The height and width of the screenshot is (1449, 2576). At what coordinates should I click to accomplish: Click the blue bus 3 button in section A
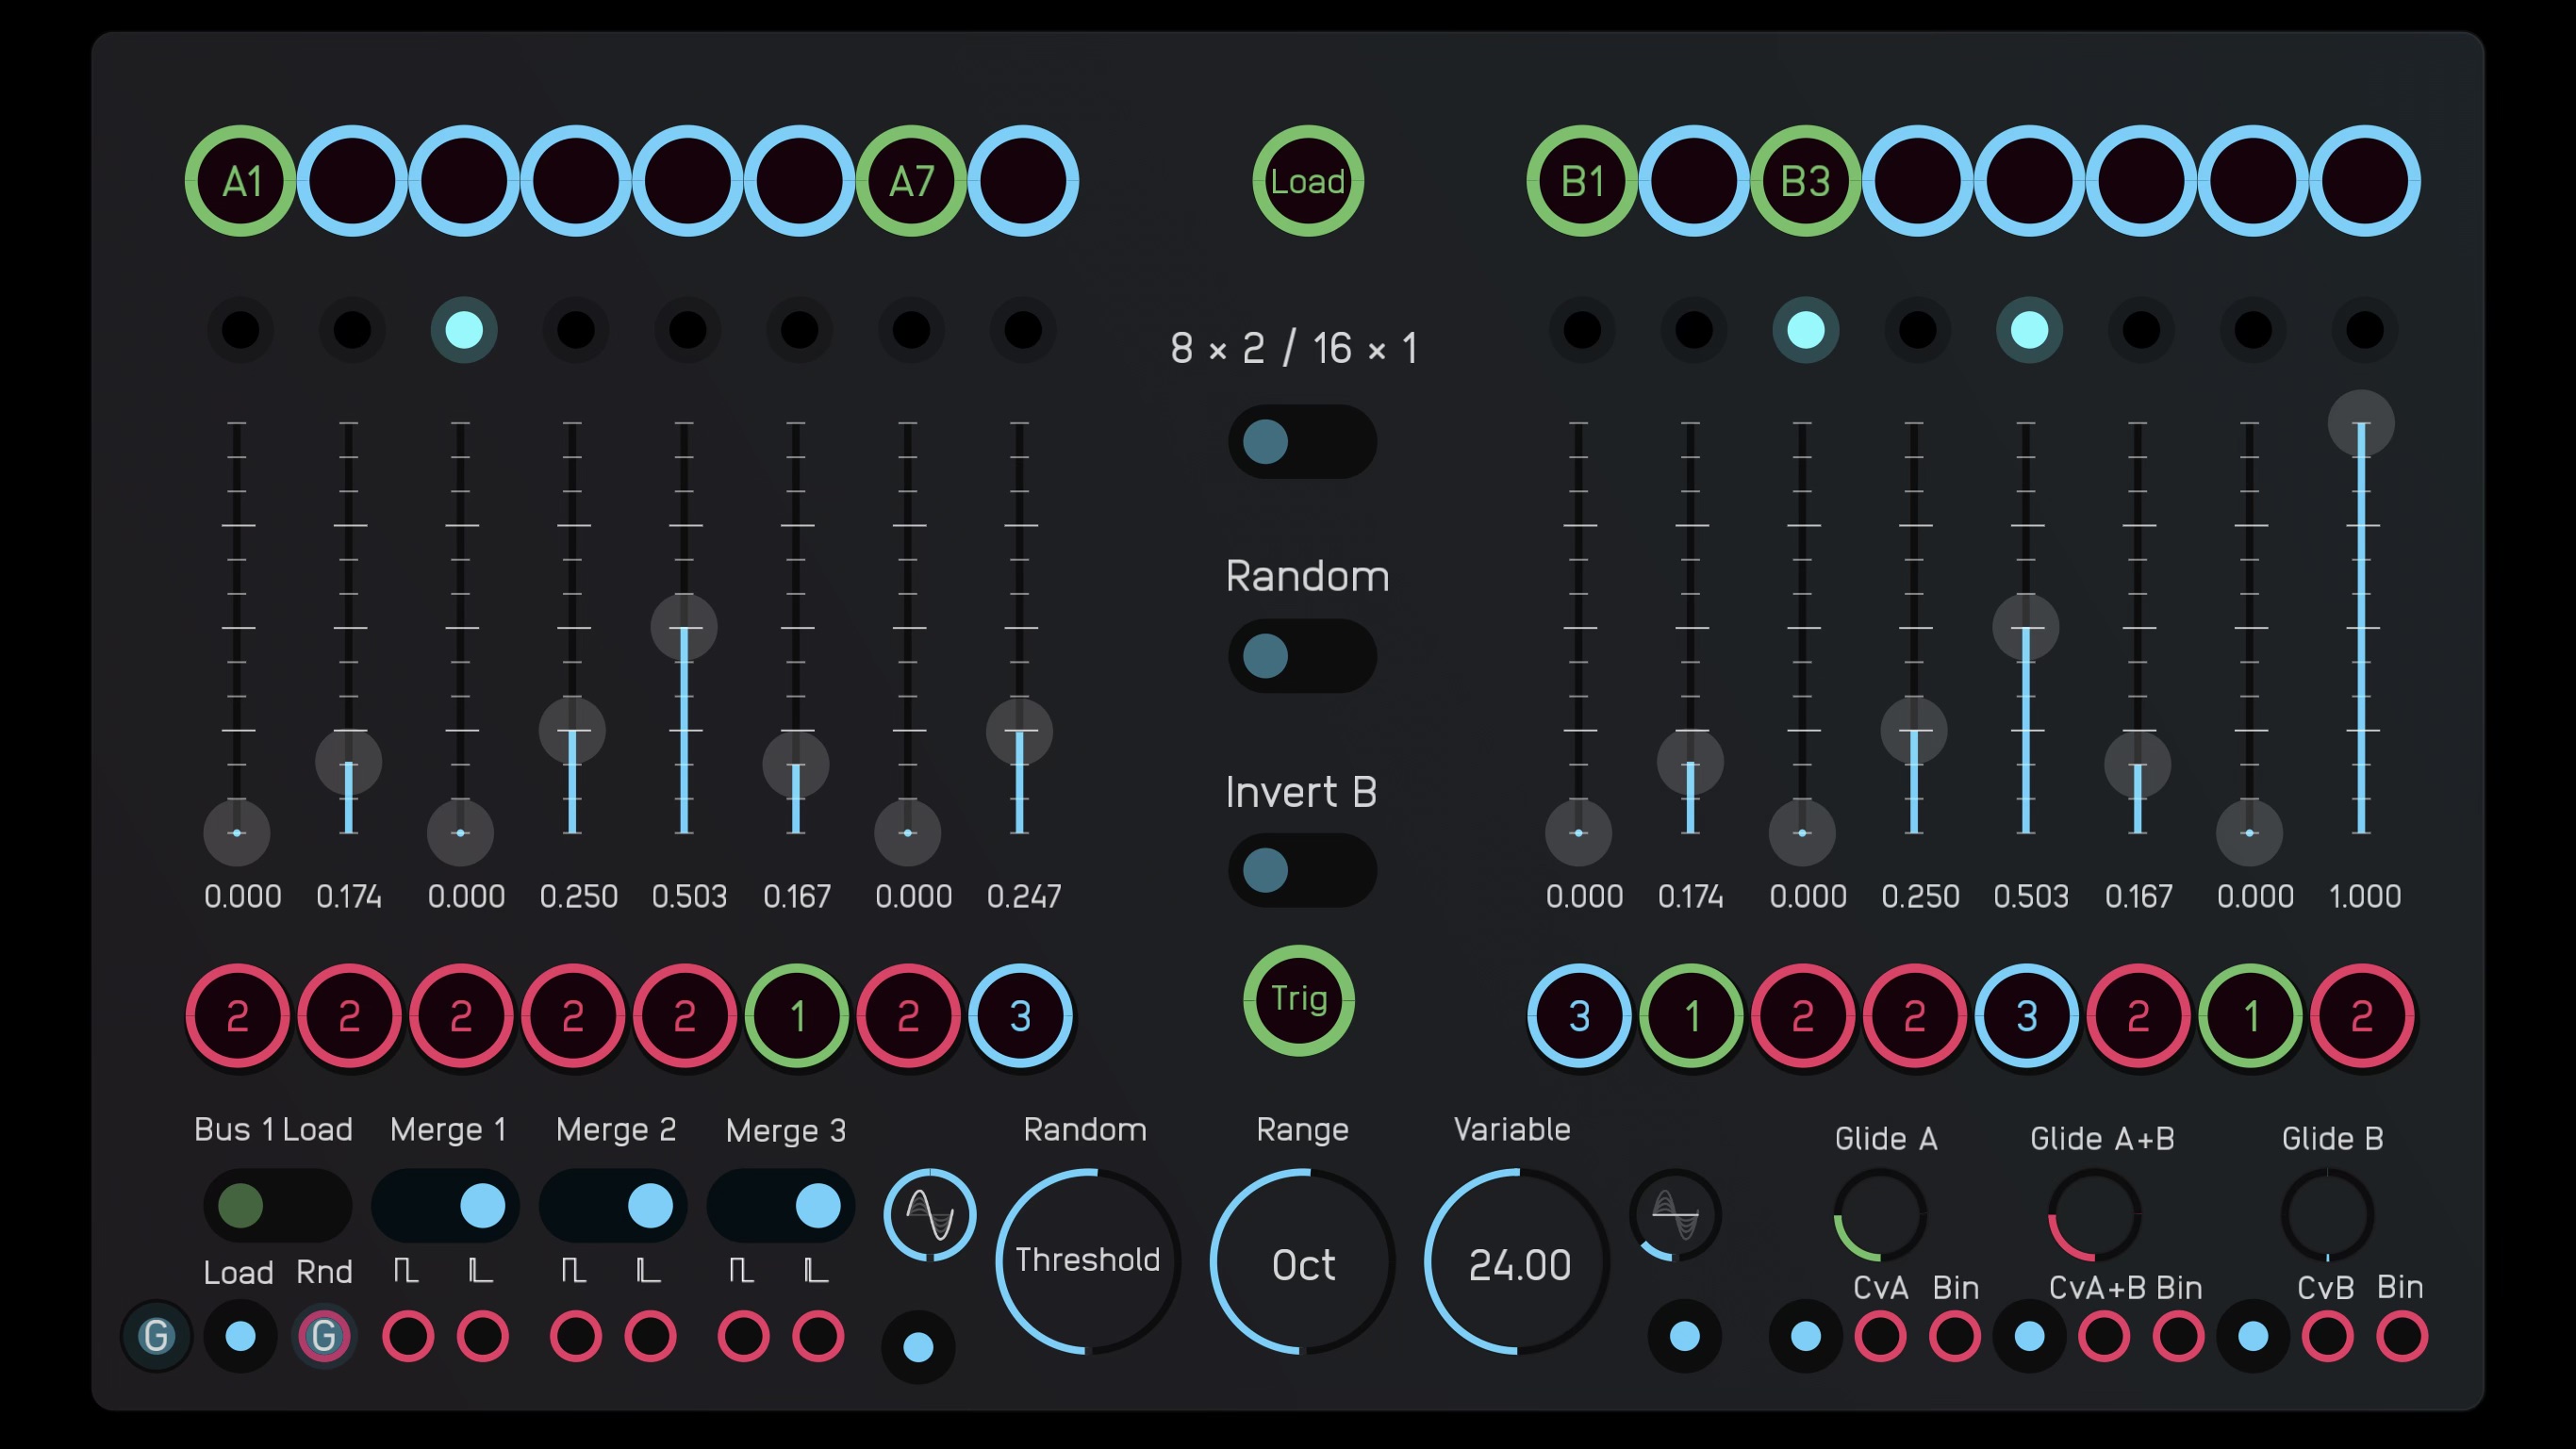click(x=1020, y=1016)
